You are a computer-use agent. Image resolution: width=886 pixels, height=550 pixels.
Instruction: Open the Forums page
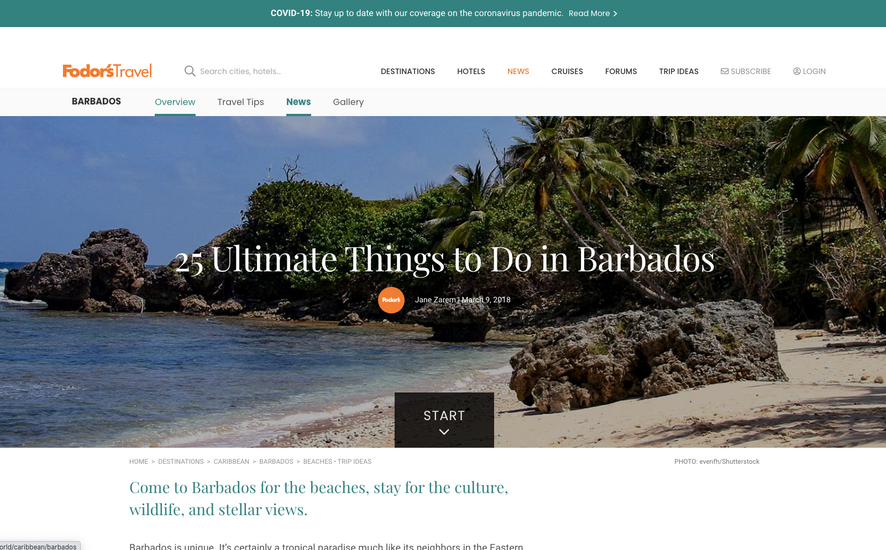coord(620,71)
